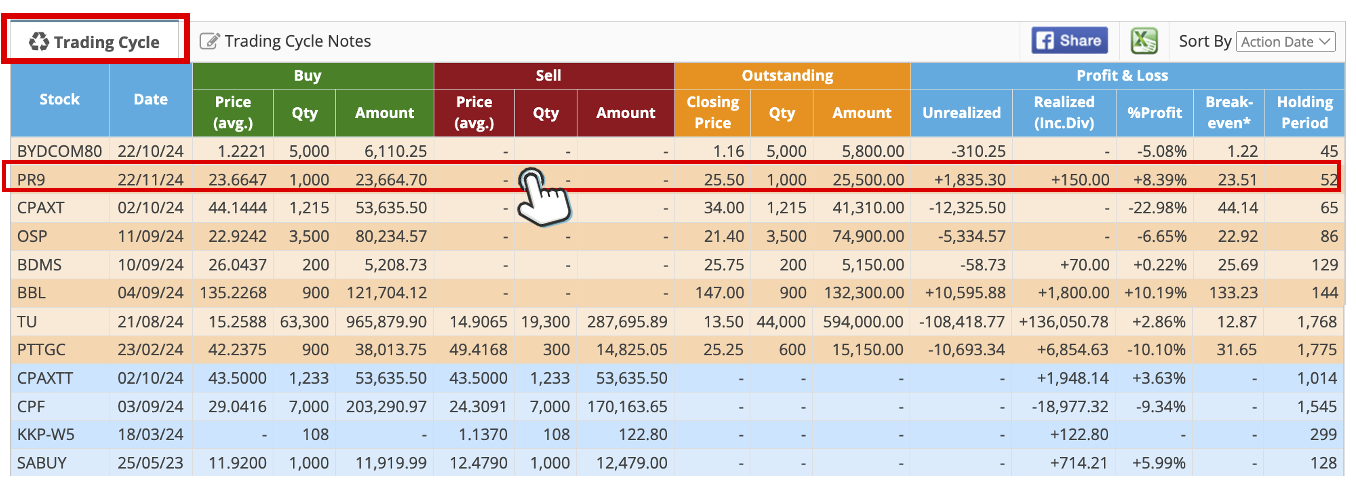This screenshot has width=1356, height=490.
Task: Select the BBL stock row
Action: pos(678,294)
